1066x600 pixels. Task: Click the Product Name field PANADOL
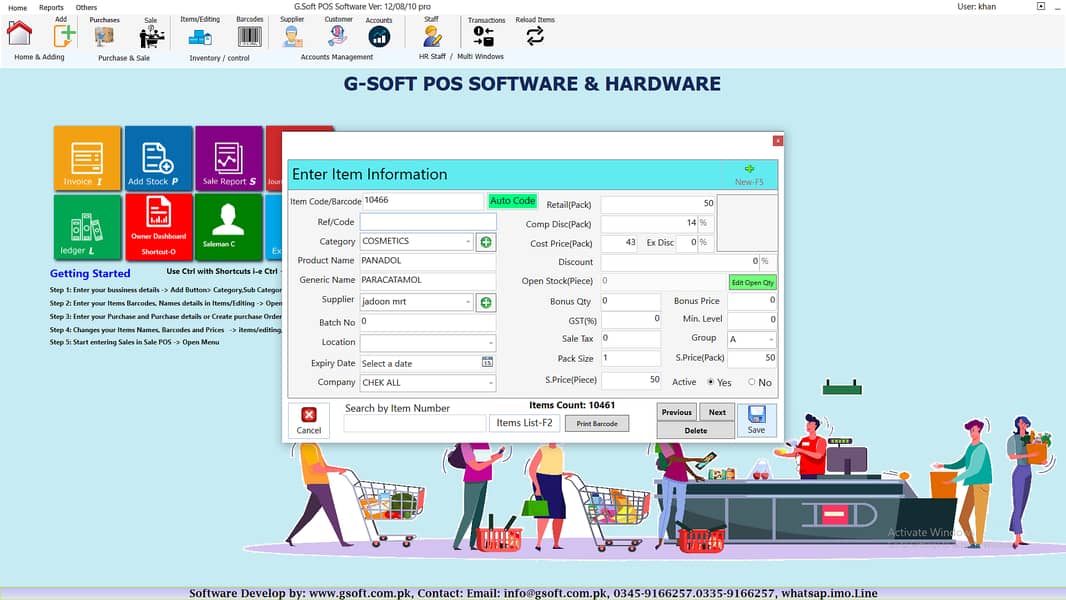[428, 261]
